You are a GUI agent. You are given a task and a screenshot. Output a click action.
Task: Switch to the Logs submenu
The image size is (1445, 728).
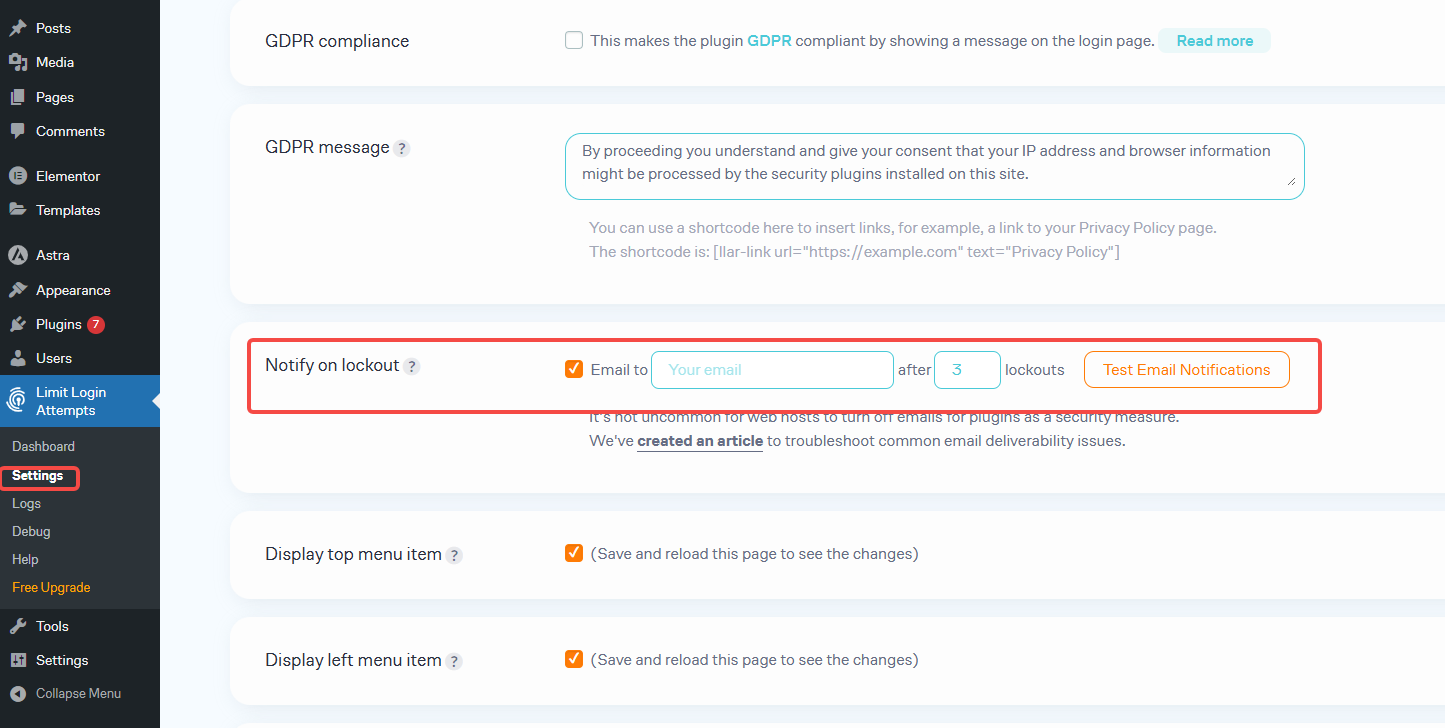tap(26, 503)
